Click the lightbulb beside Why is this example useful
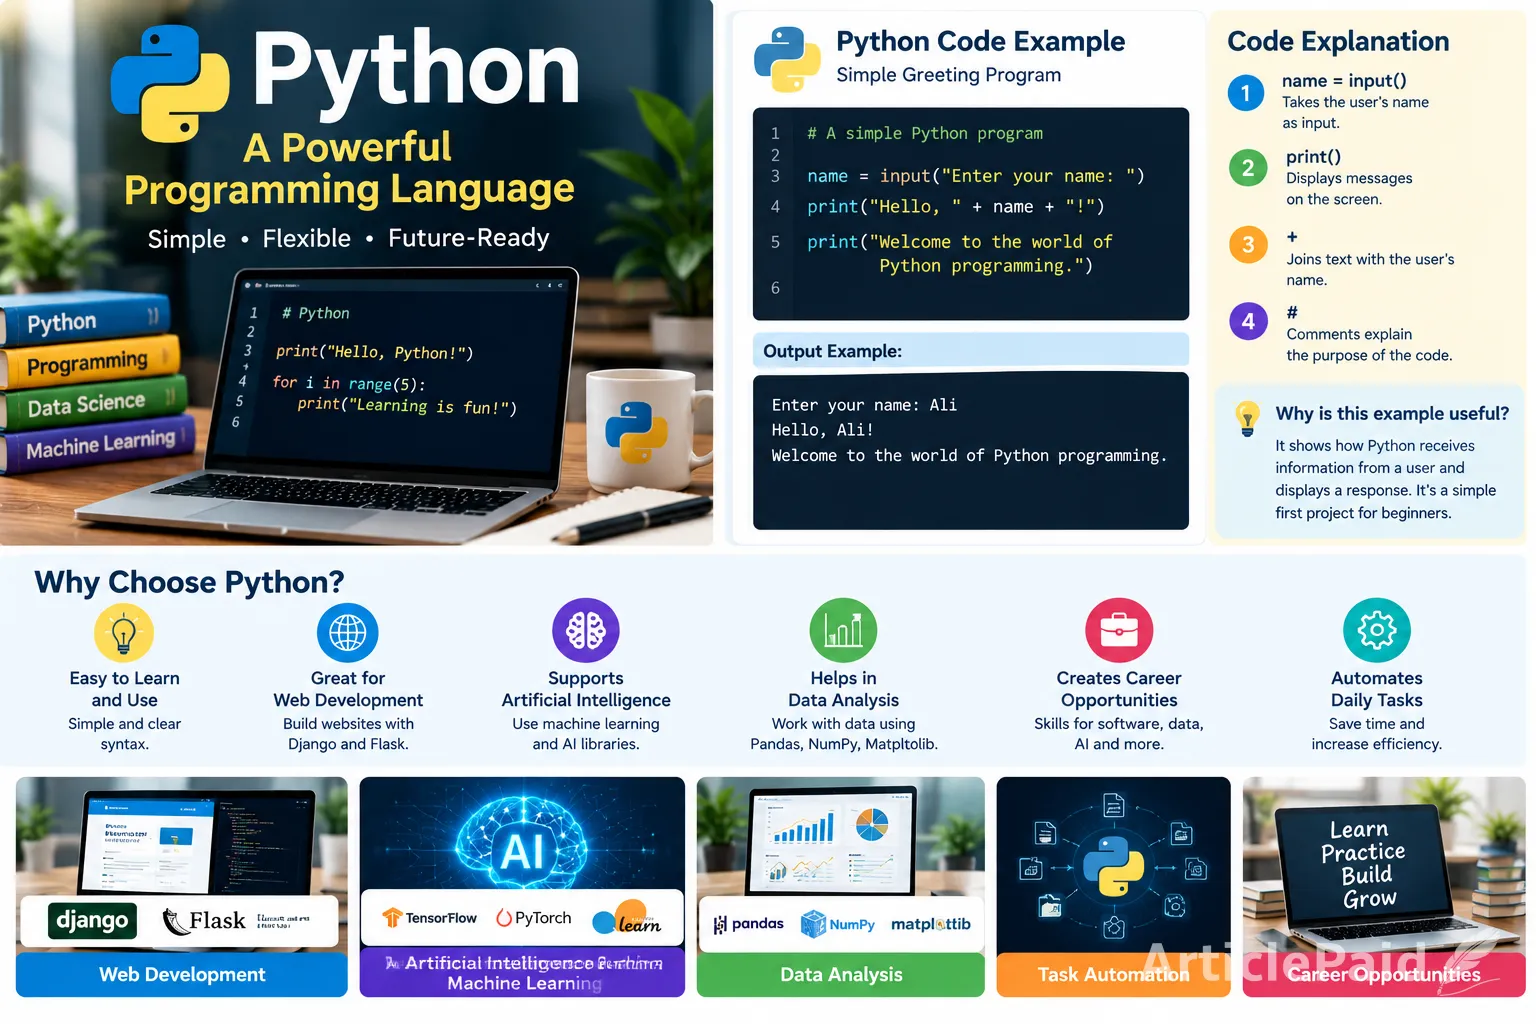Screen dimensions: 1536x1024 coord(1247,418)
